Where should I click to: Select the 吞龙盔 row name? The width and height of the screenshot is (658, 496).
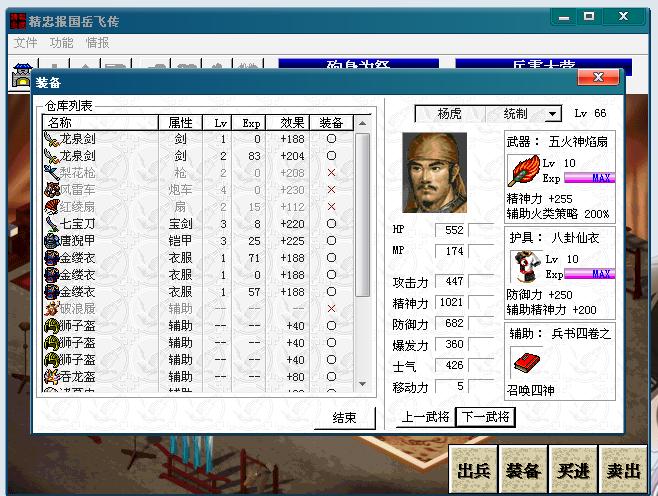click(78, 376)
